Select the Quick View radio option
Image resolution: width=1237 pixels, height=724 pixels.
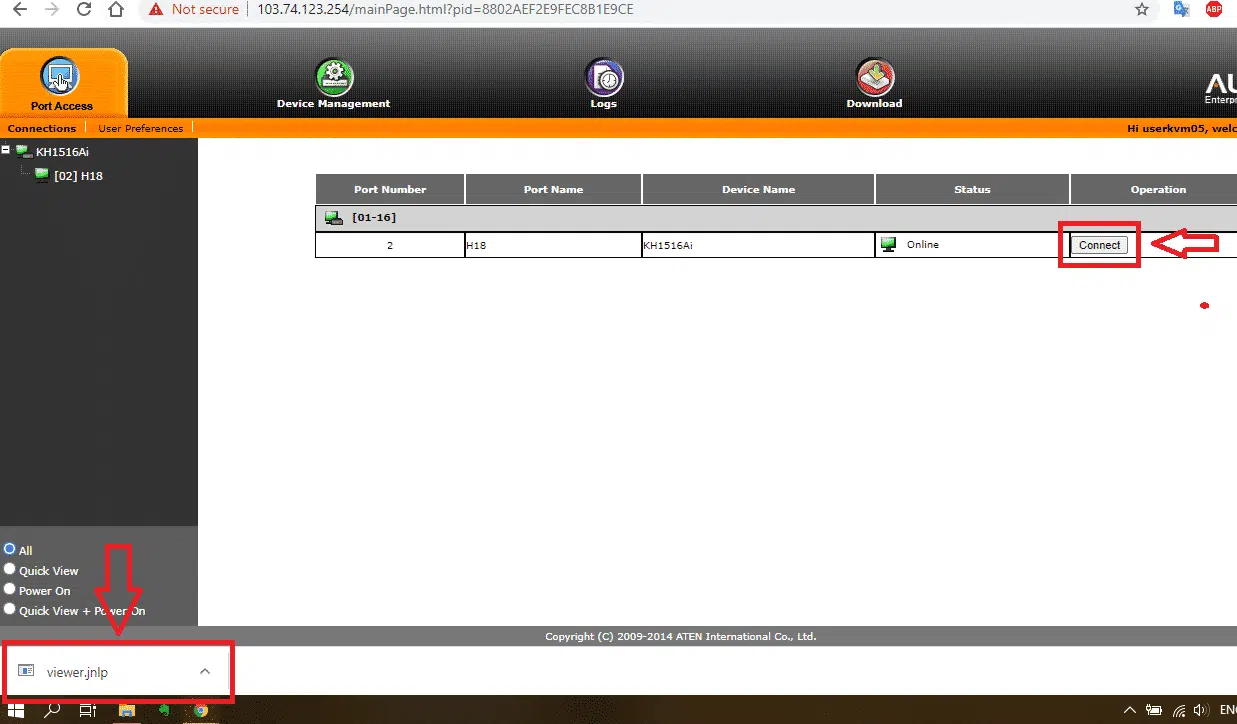point(10,569)
